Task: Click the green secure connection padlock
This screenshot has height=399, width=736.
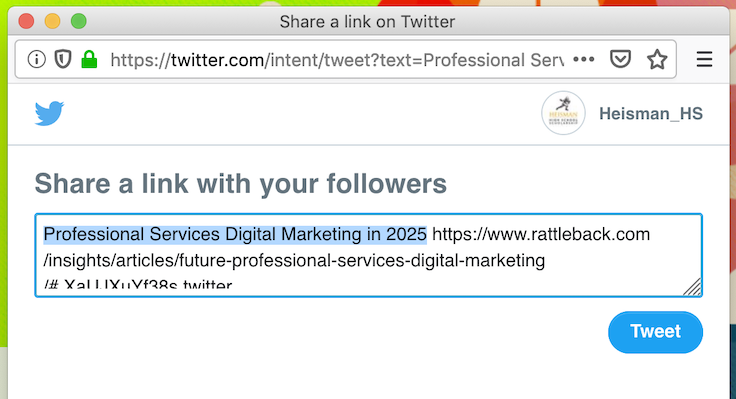Action: 89,59
